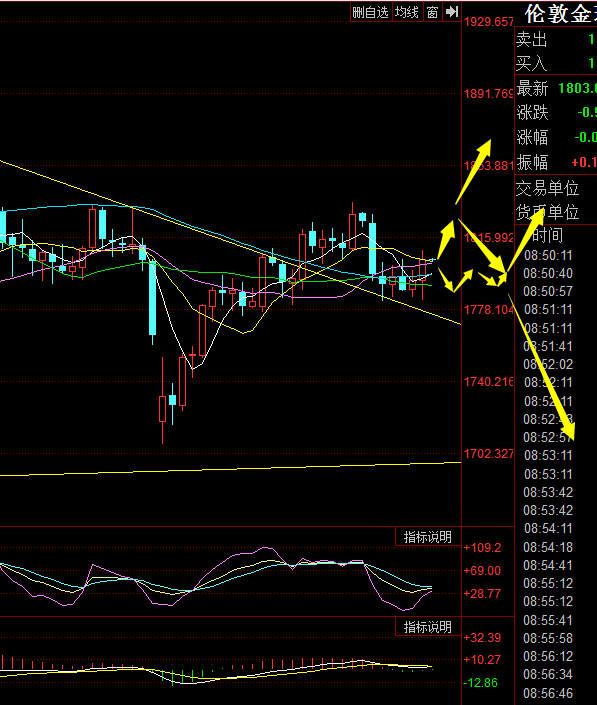Toggle the 均线 moving average lines button

point(407,12)
